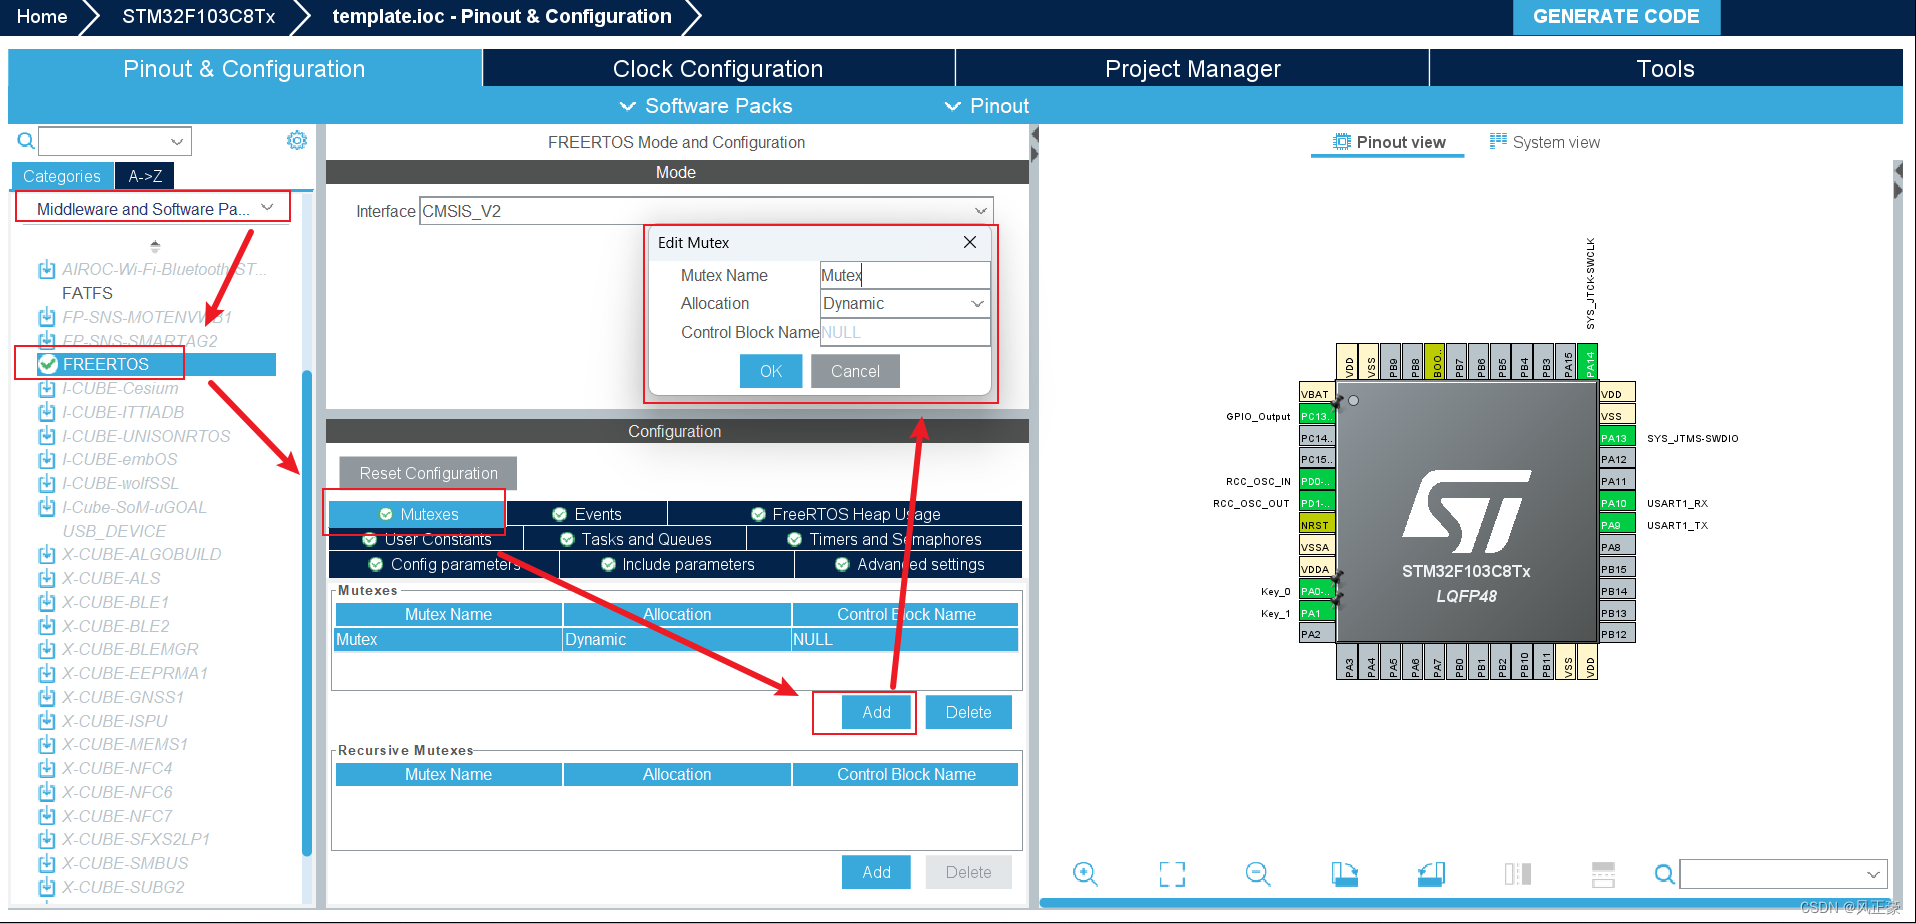Click the category search magnifier icon
The image size is (1916, 924).
point(26,141)
